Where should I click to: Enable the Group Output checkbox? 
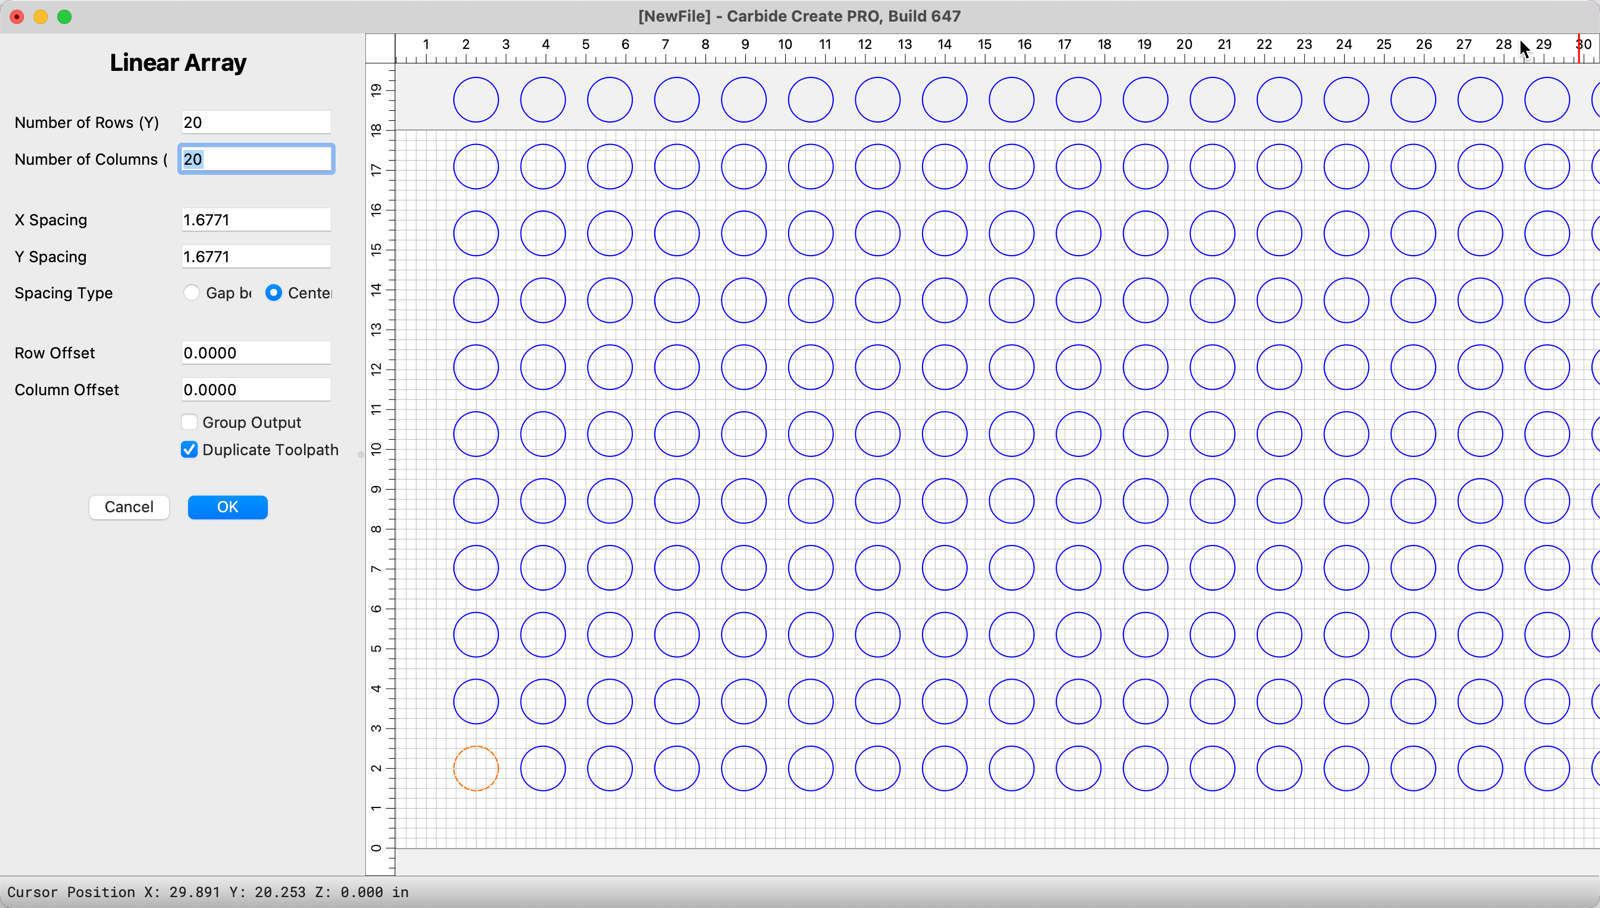(x=189, y=422)
